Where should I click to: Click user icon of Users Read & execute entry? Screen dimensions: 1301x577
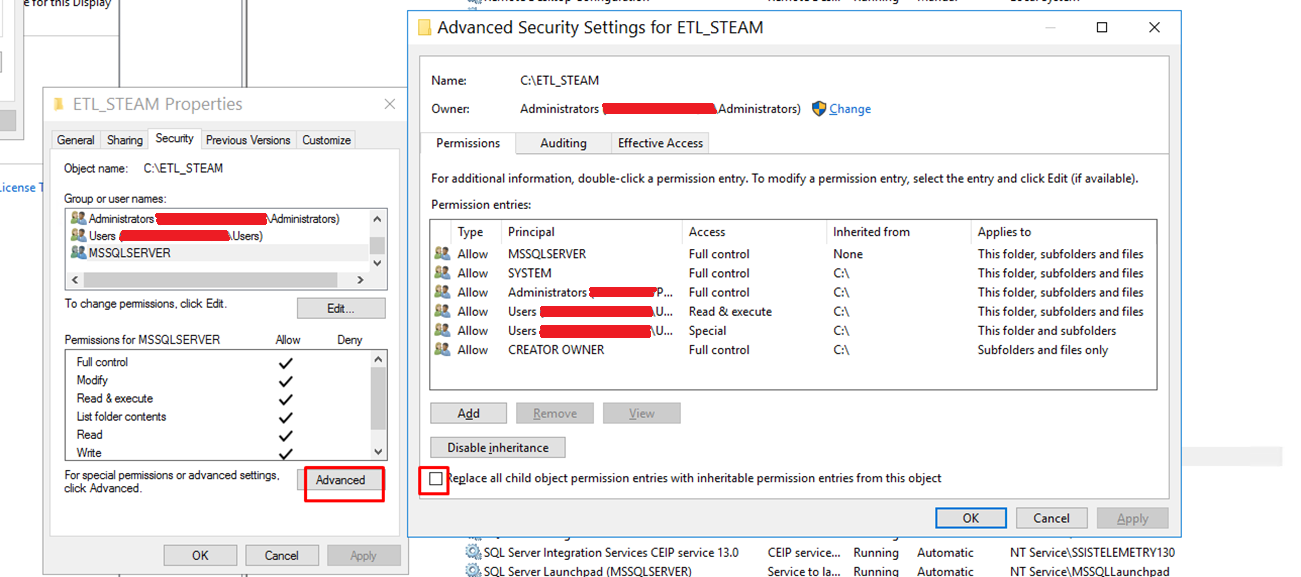coord(442,311)
